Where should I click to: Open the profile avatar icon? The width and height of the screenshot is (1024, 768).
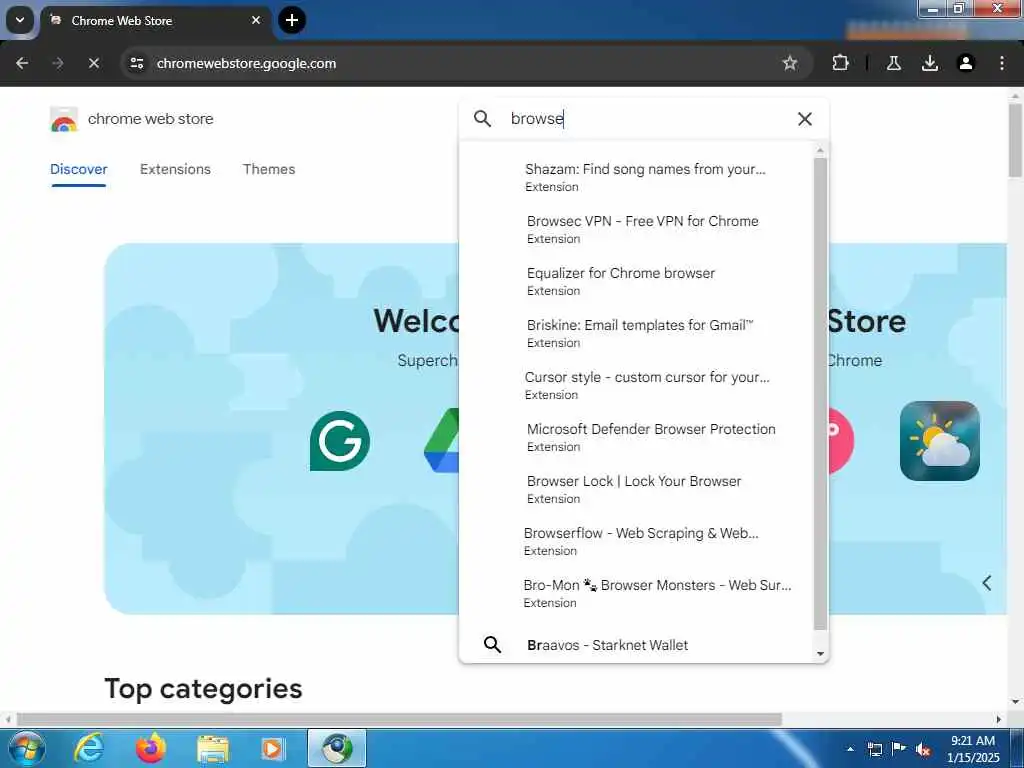pos(966,63)
